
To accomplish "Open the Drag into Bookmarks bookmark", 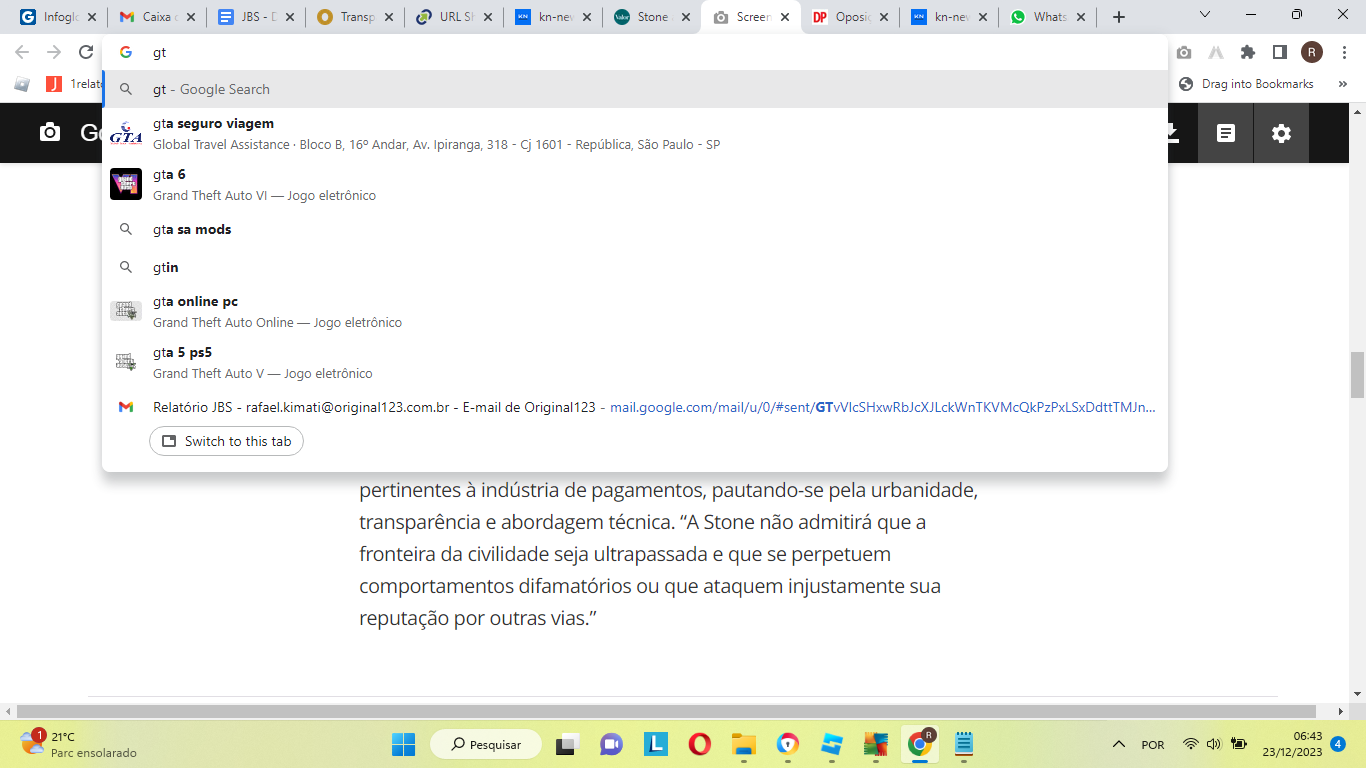I will point(1246,84).
